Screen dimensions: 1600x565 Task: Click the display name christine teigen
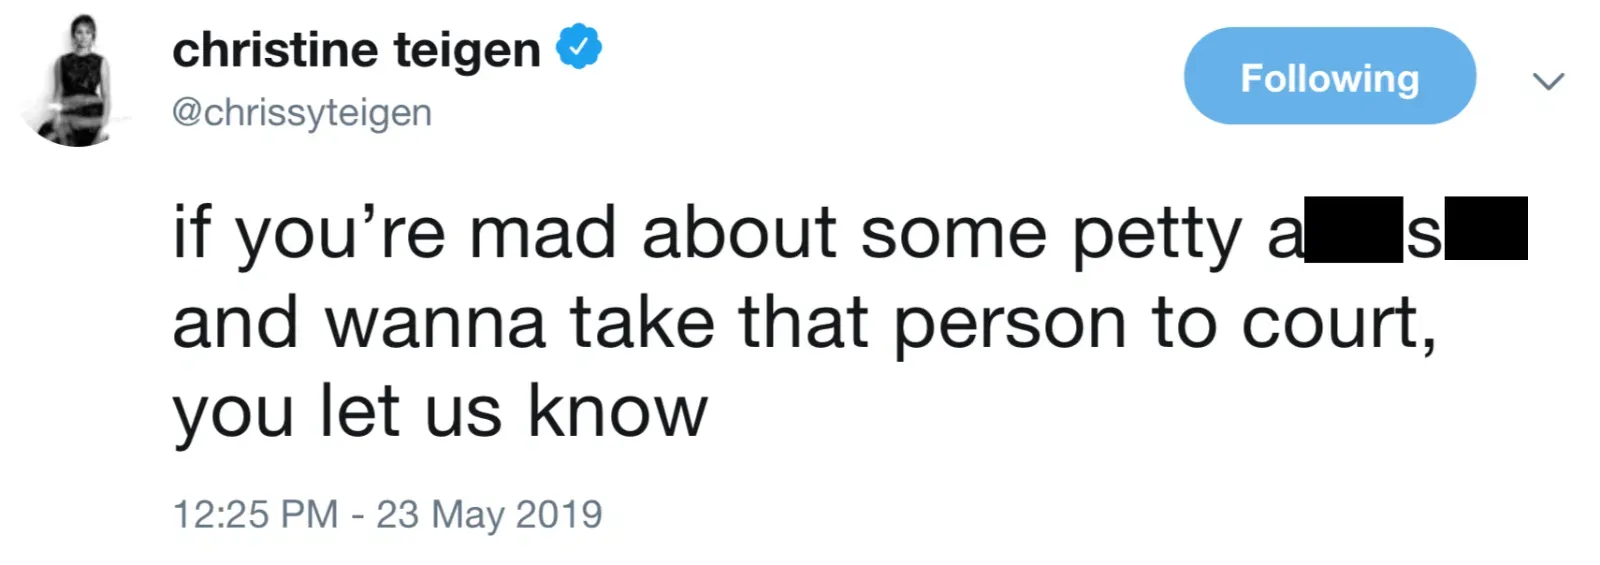coord(356,50)
